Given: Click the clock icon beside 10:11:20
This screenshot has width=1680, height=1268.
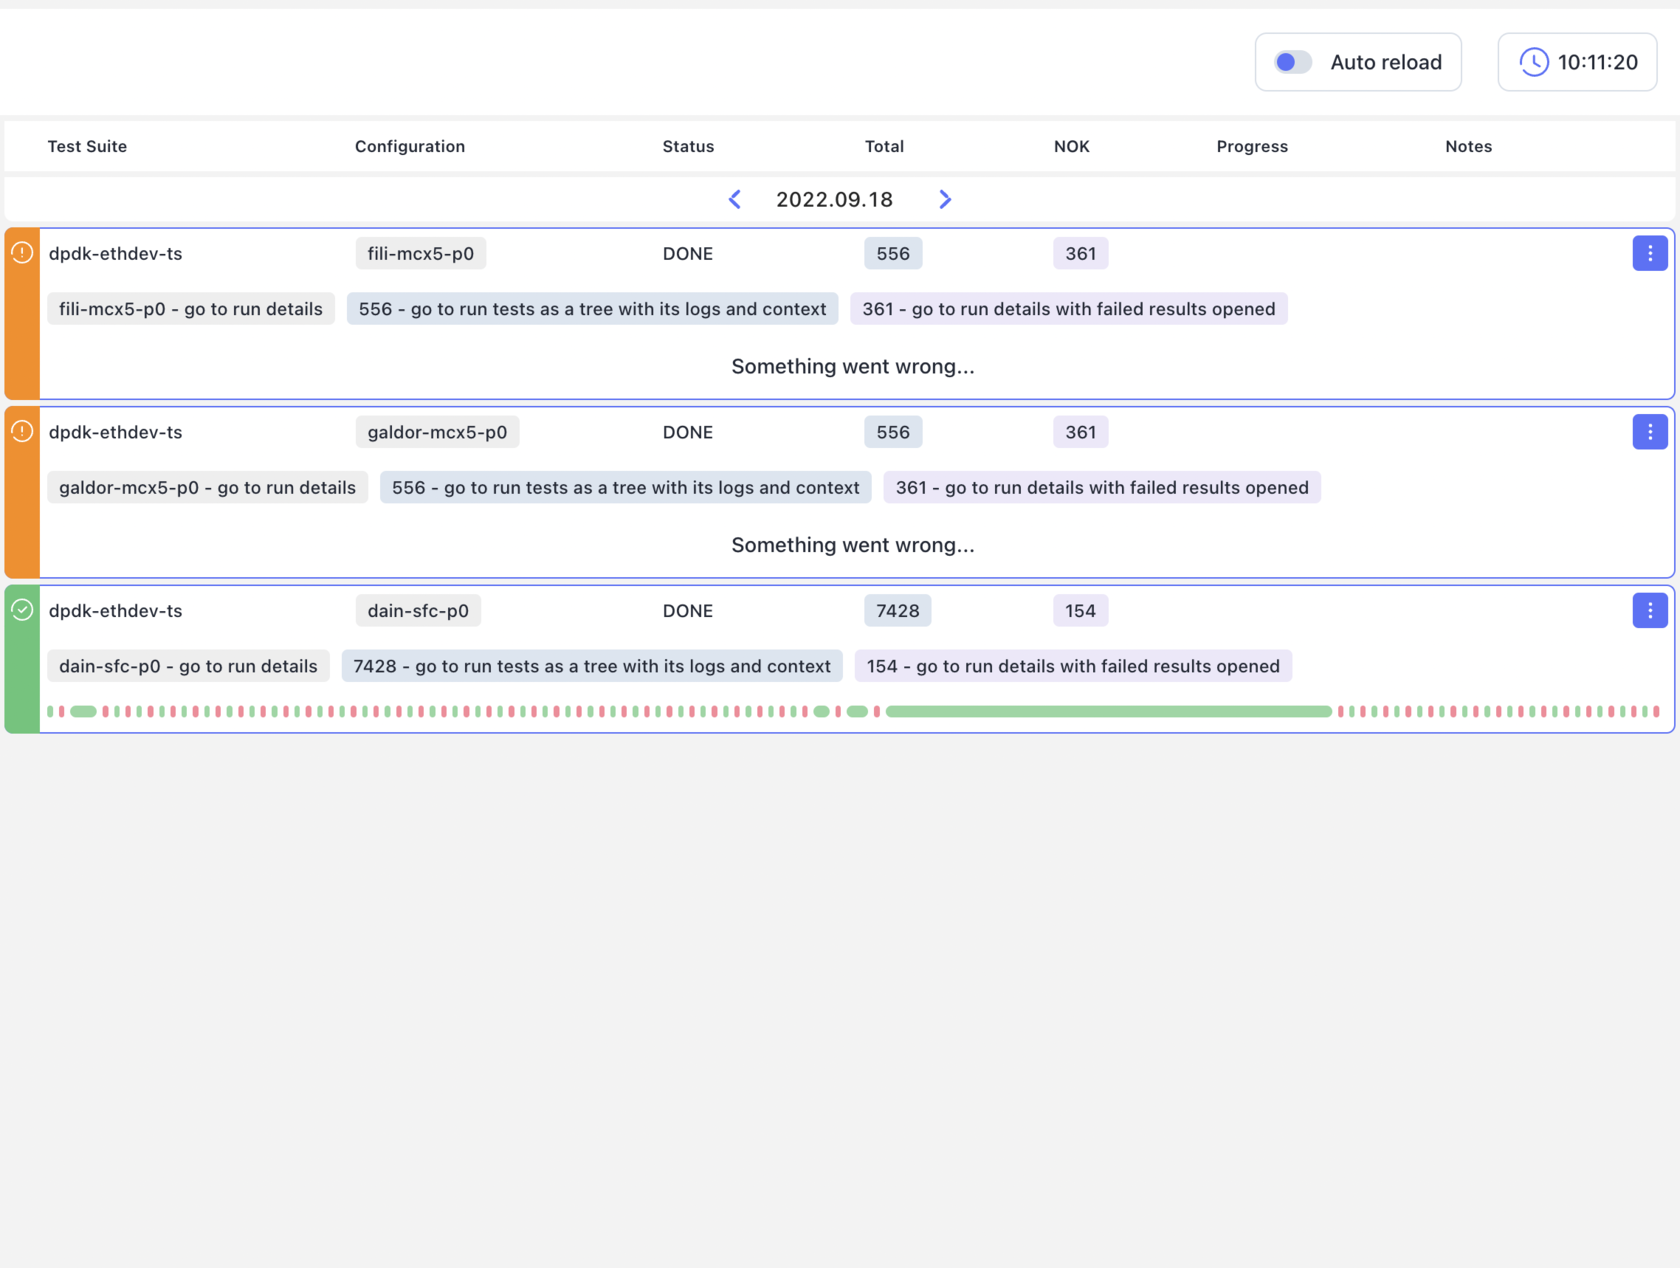Looking at the screenshot, I should point(1534,62).
